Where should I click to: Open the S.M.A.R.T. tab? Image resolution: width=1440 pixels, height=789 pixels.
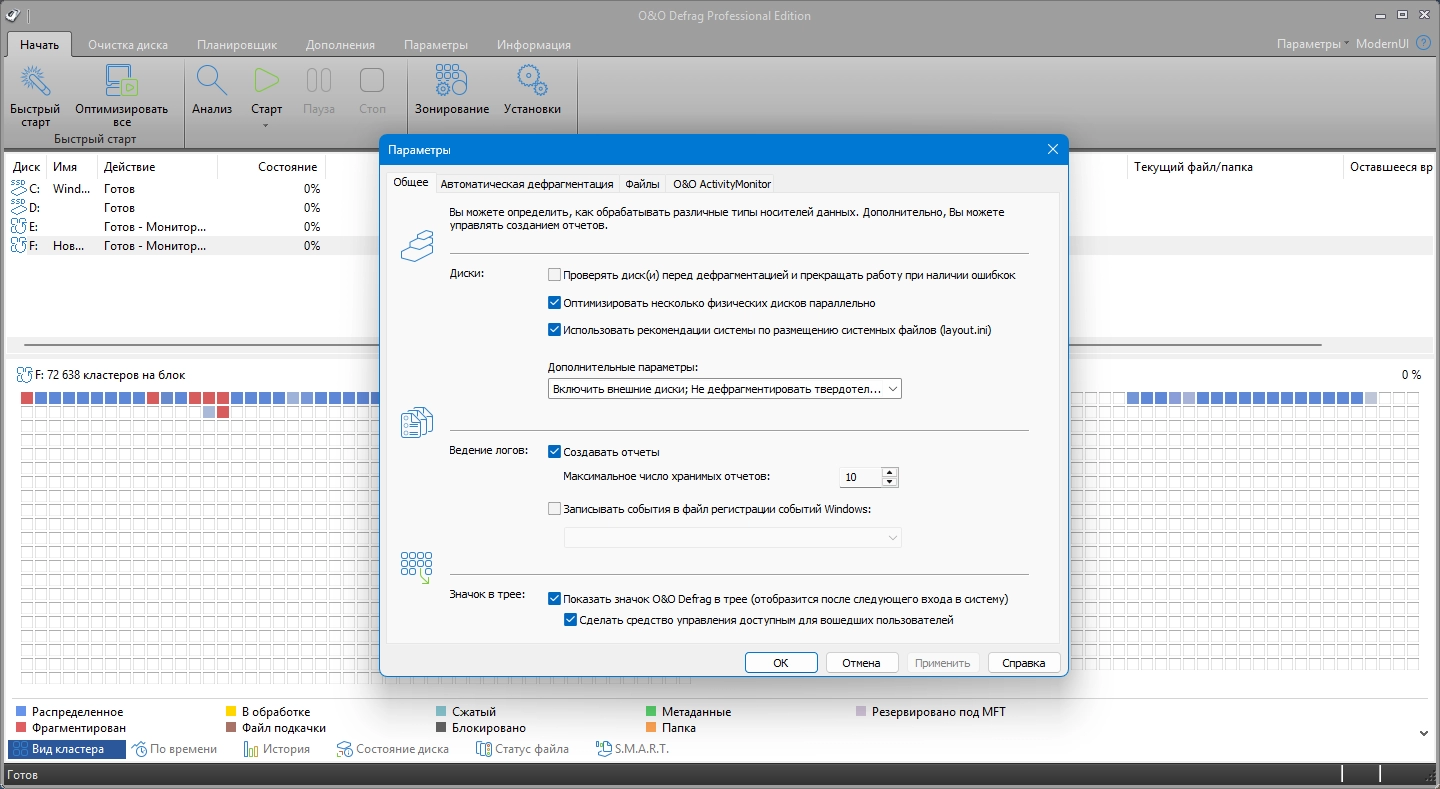pos(633,749)
